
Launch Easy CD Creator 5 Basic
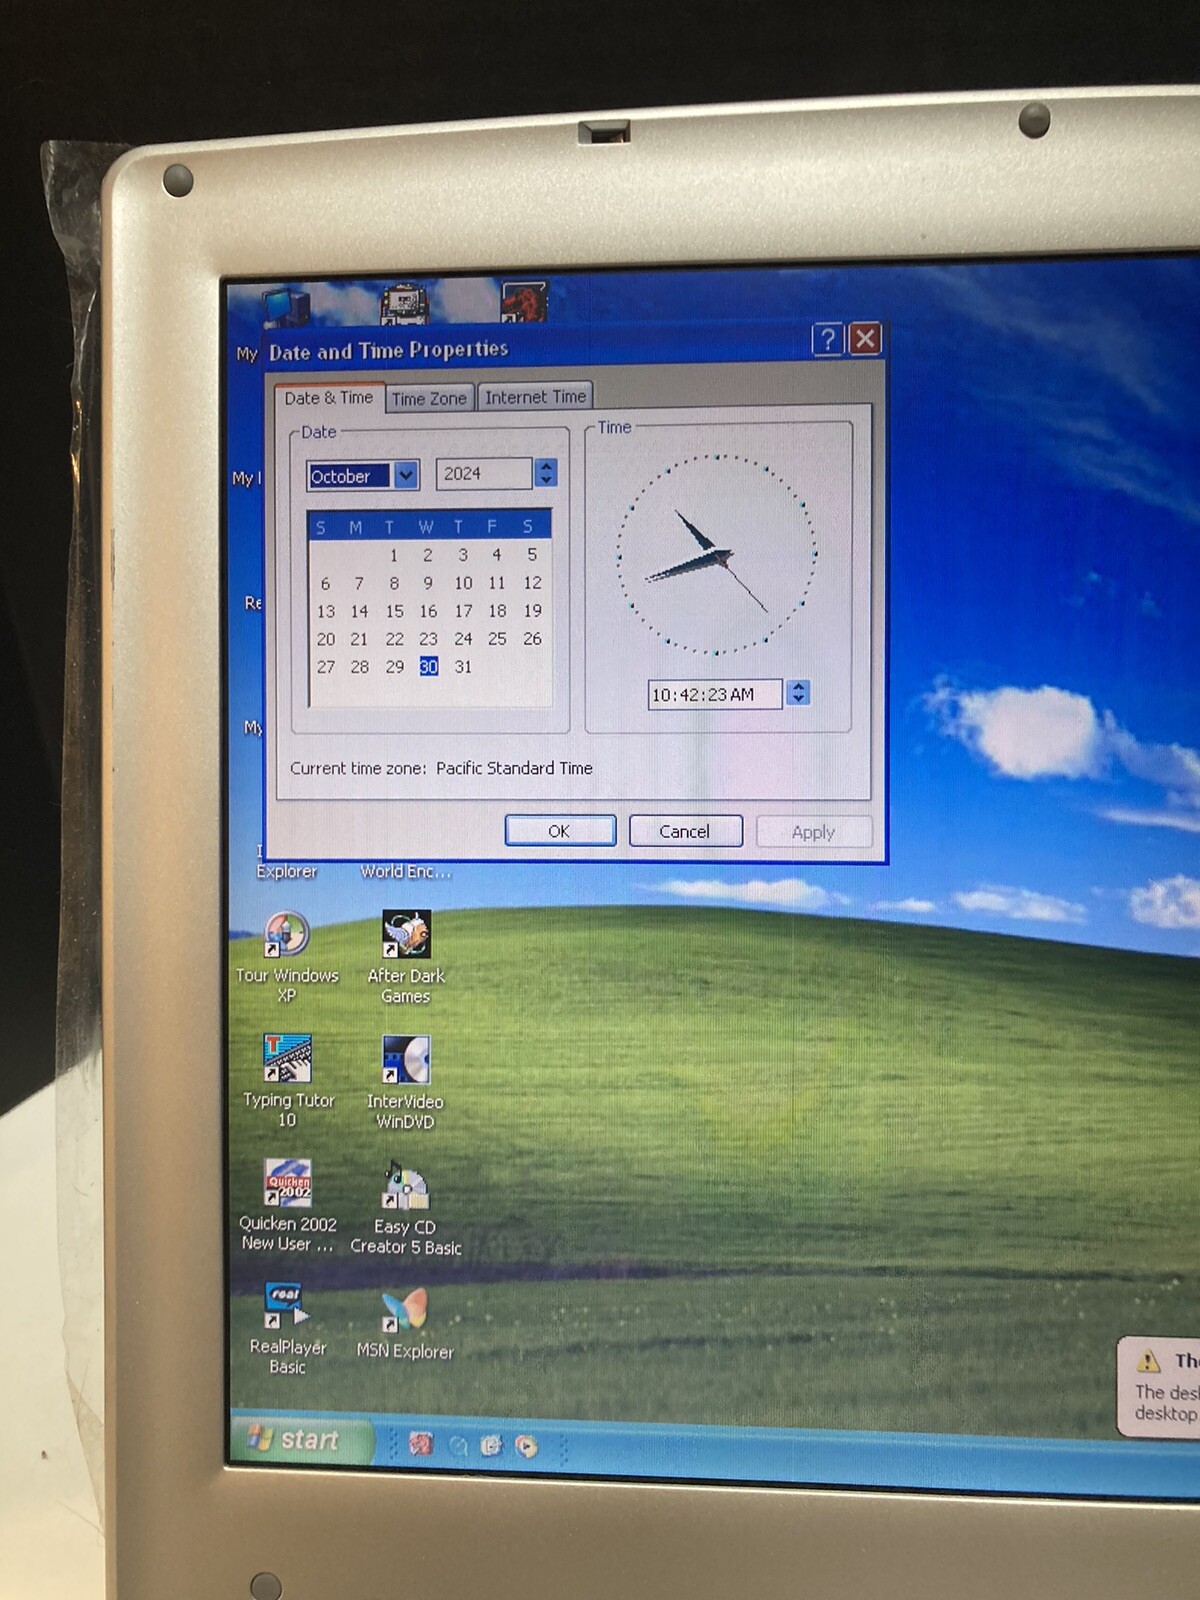[405, 1208]
